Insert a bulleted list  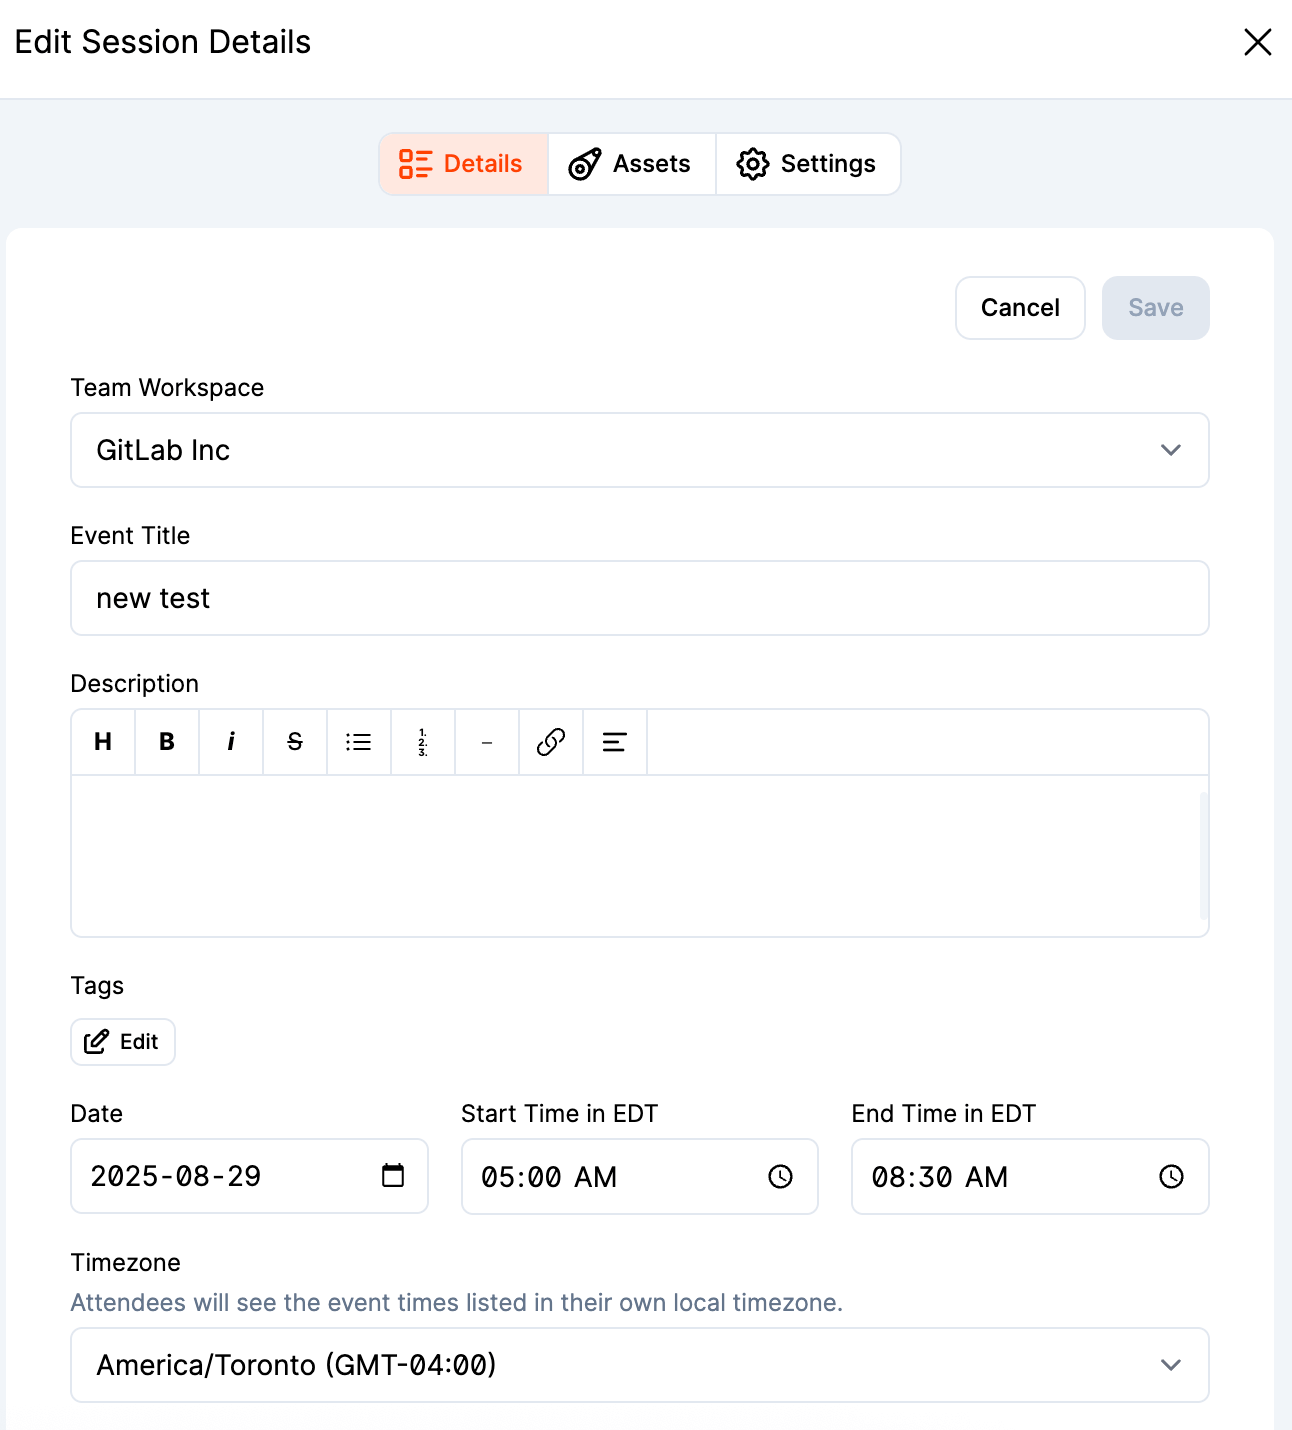359,742
